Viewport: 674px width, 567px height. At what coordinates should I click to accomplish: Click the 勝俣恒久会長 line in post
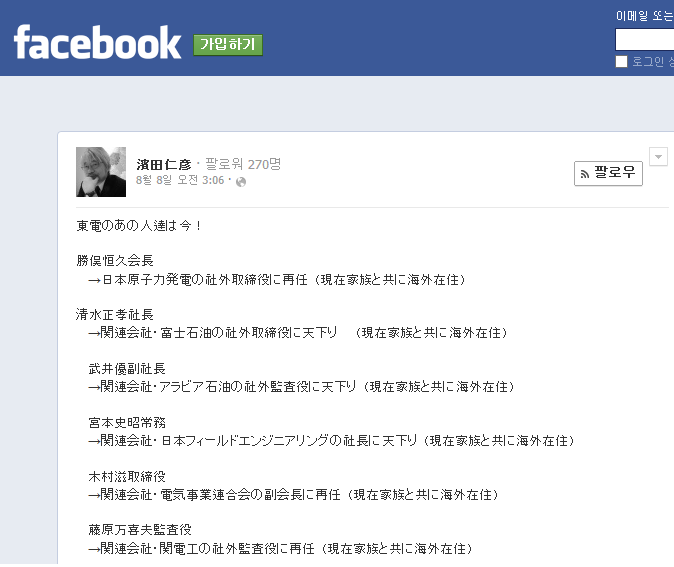click(x=115, y=261)
